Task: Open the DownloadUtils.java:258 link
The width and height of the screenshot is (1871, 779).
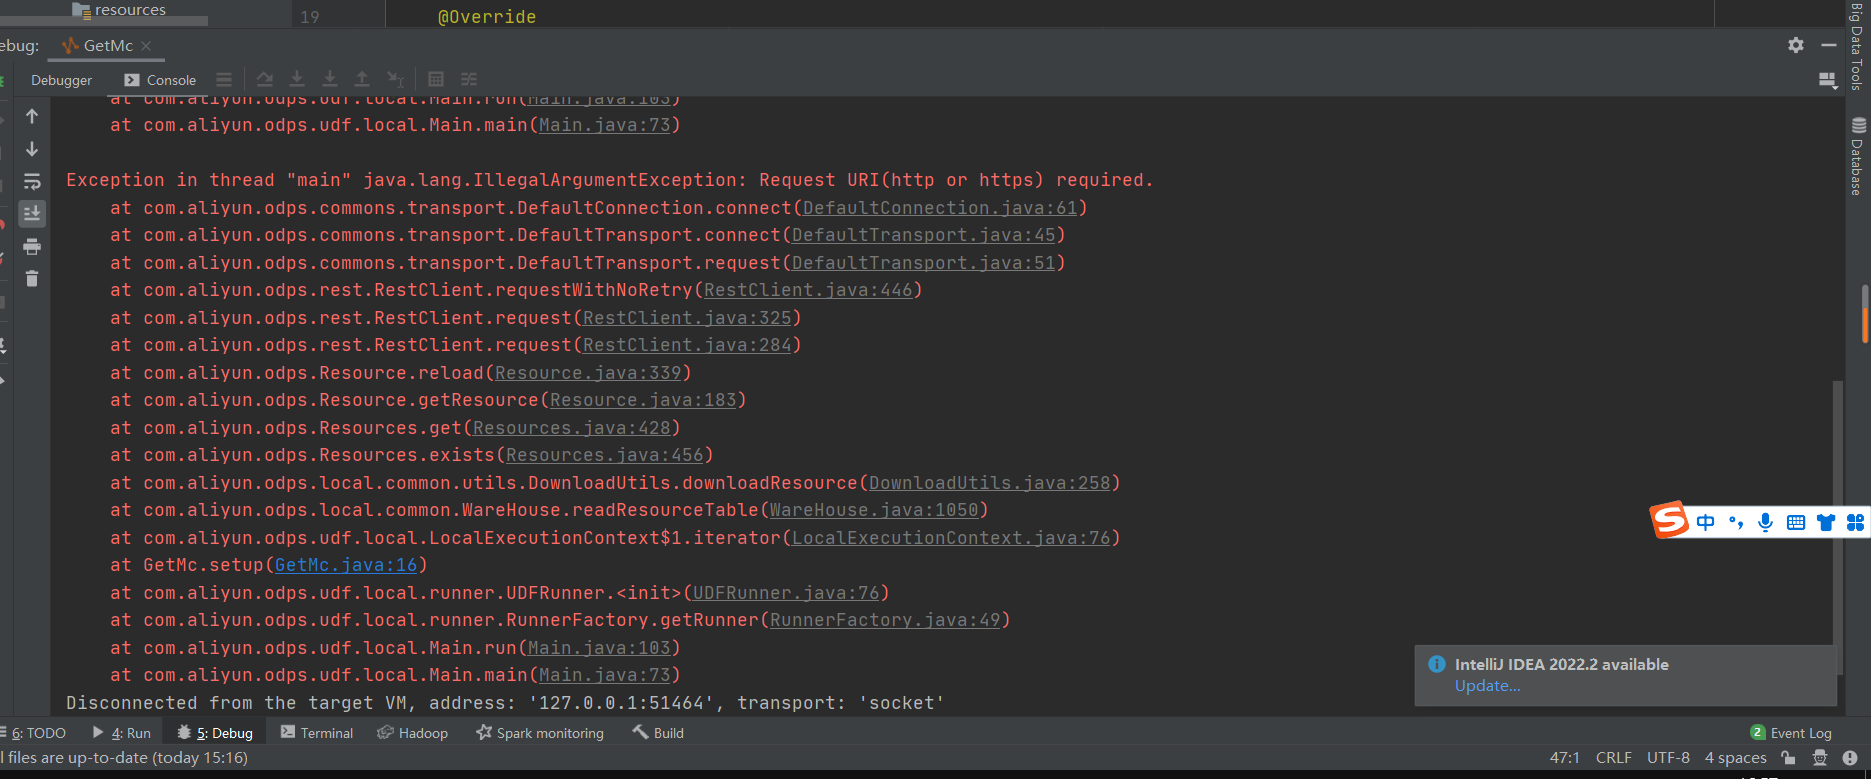Action: 990,483
